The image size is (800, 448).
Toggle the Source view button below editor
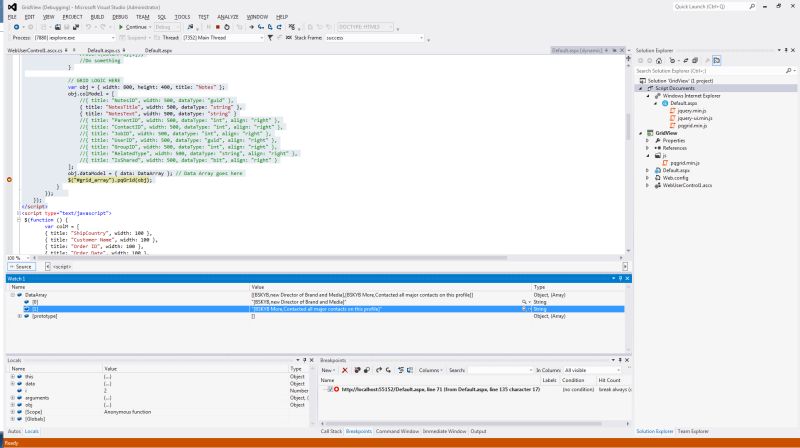click(21, 267)
